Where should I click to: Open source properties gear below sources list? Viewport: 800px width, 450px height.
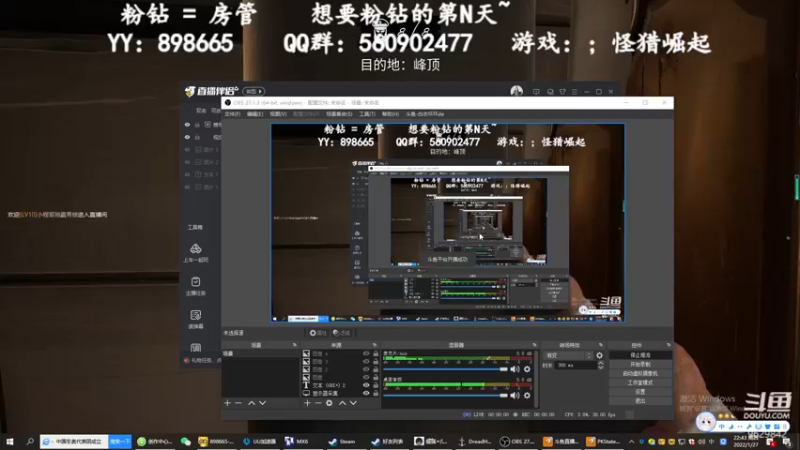(x=329, y=403)
